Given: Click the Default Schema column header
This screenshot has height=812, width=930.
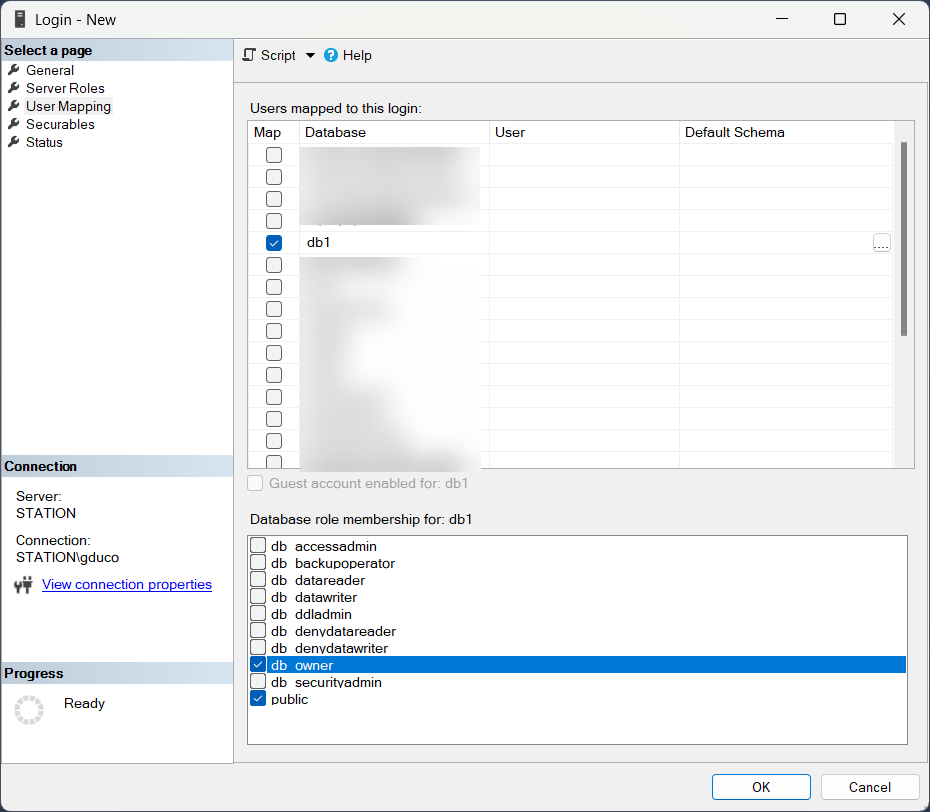Looking at the screenshot, I should (786, 132).
